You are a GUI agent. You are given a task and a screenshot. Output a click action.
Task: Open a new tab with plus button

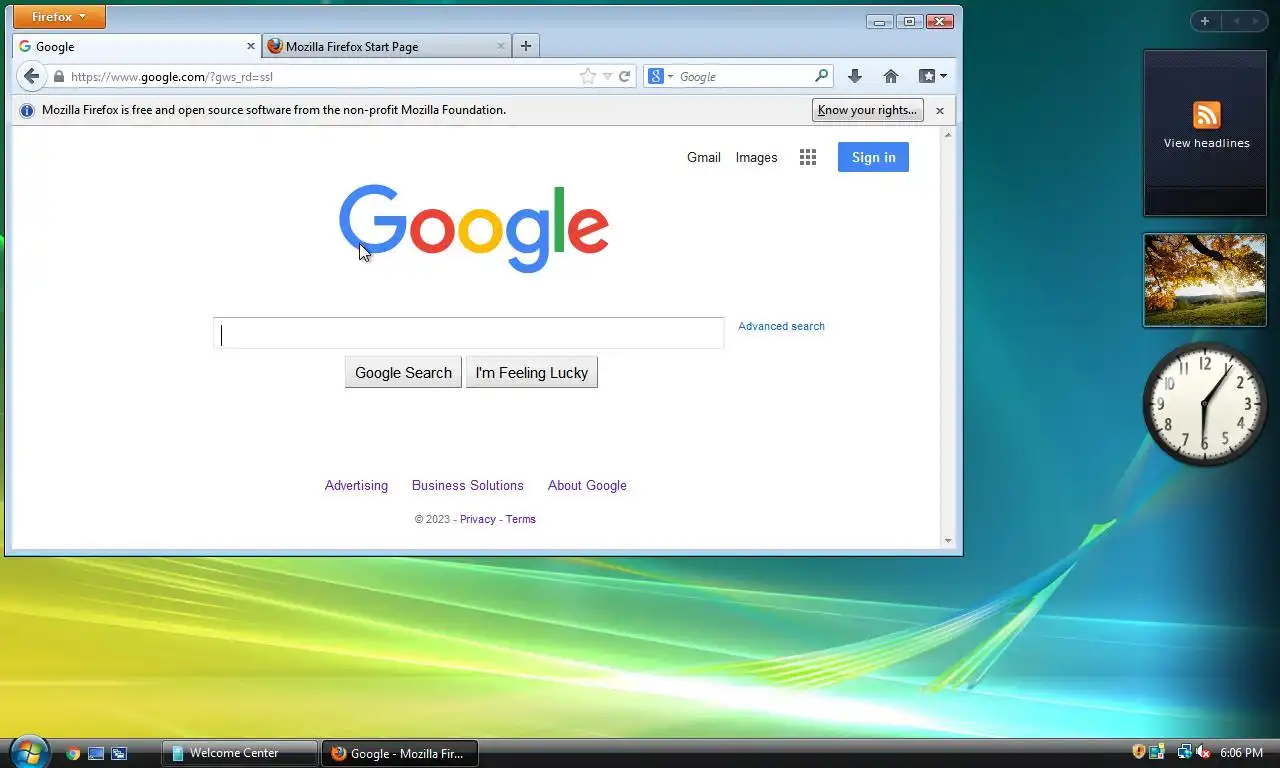pyautogui.click(x=526, y=46)
